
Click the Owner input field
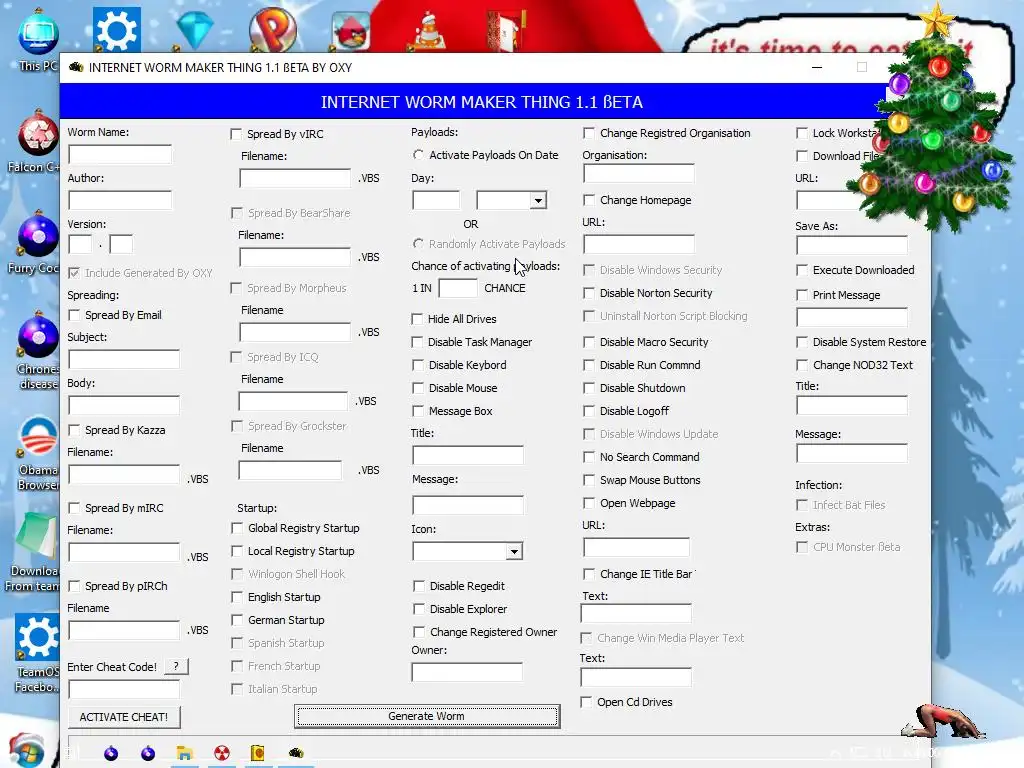467,672
